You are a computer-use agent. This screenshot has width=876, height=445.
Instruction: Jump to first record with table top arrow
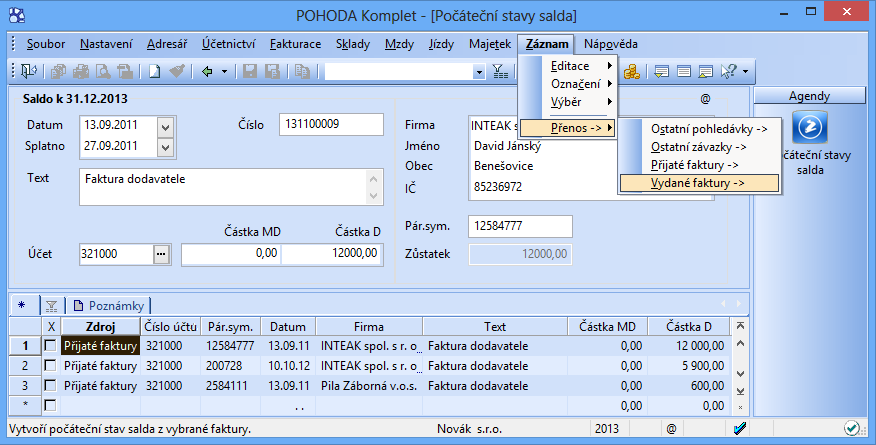tap(740, 326)
